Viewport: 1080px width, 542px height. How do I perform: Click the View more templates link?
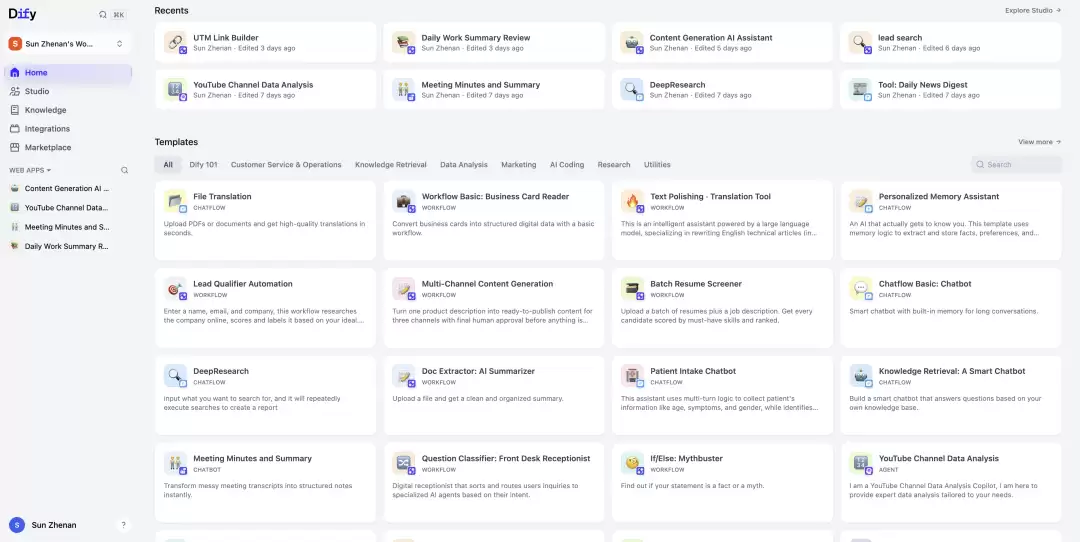pos(1039,142)
